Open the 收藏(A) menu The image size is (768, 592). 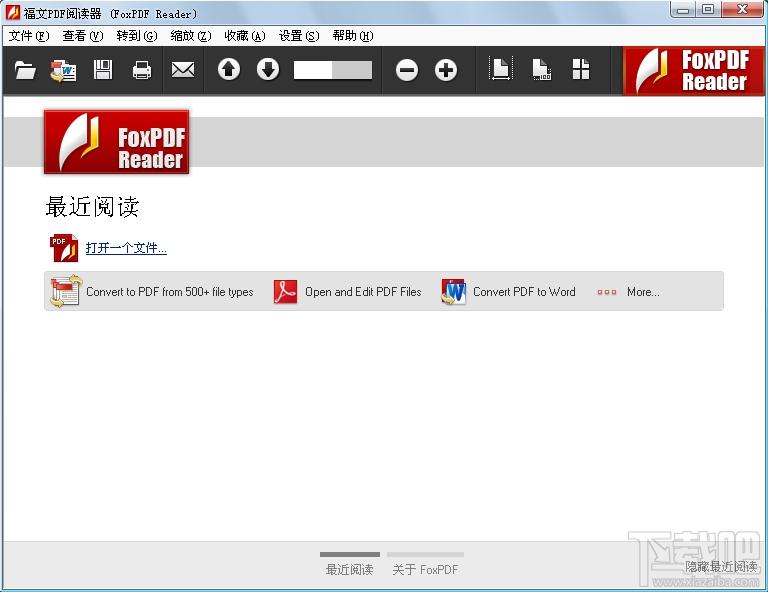point(244,36)
